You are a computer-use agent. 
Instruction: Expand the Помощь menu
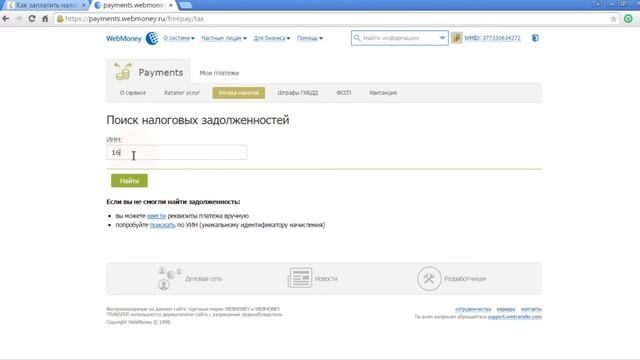tap(309, 38)
